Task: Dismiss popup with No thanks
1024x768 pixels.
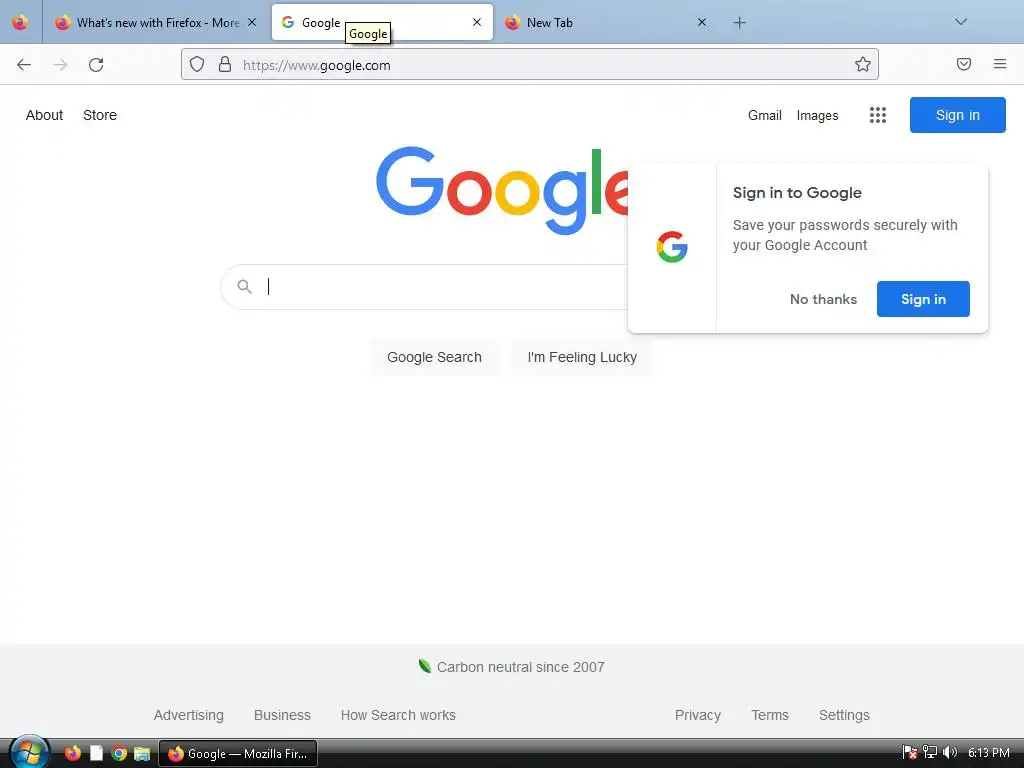Action: pyautogui.click(x=823, y=299)
